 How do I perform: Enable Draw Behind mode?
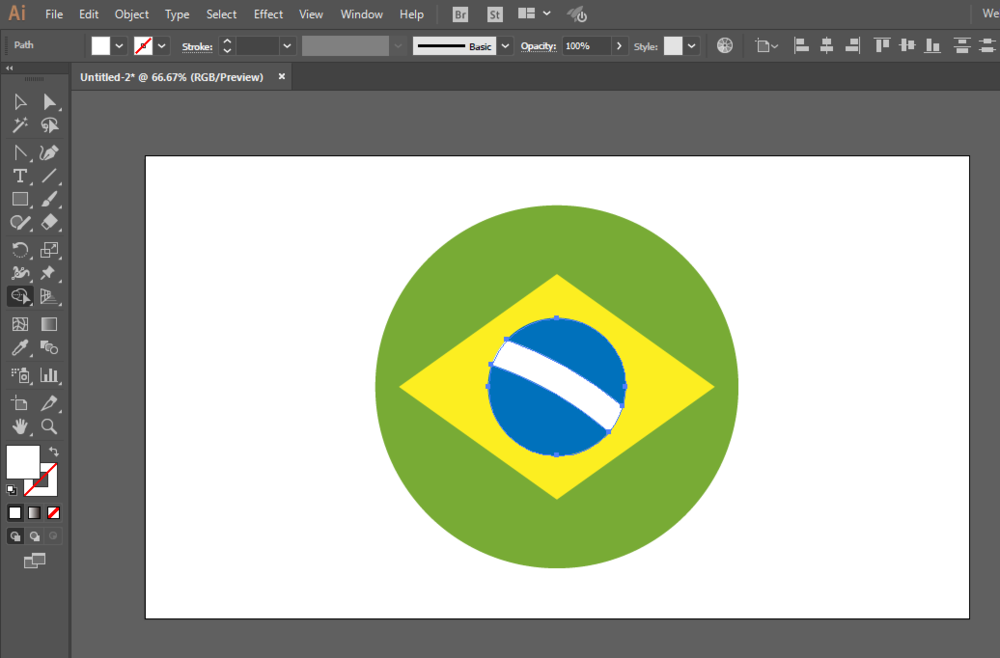(34, 536)
